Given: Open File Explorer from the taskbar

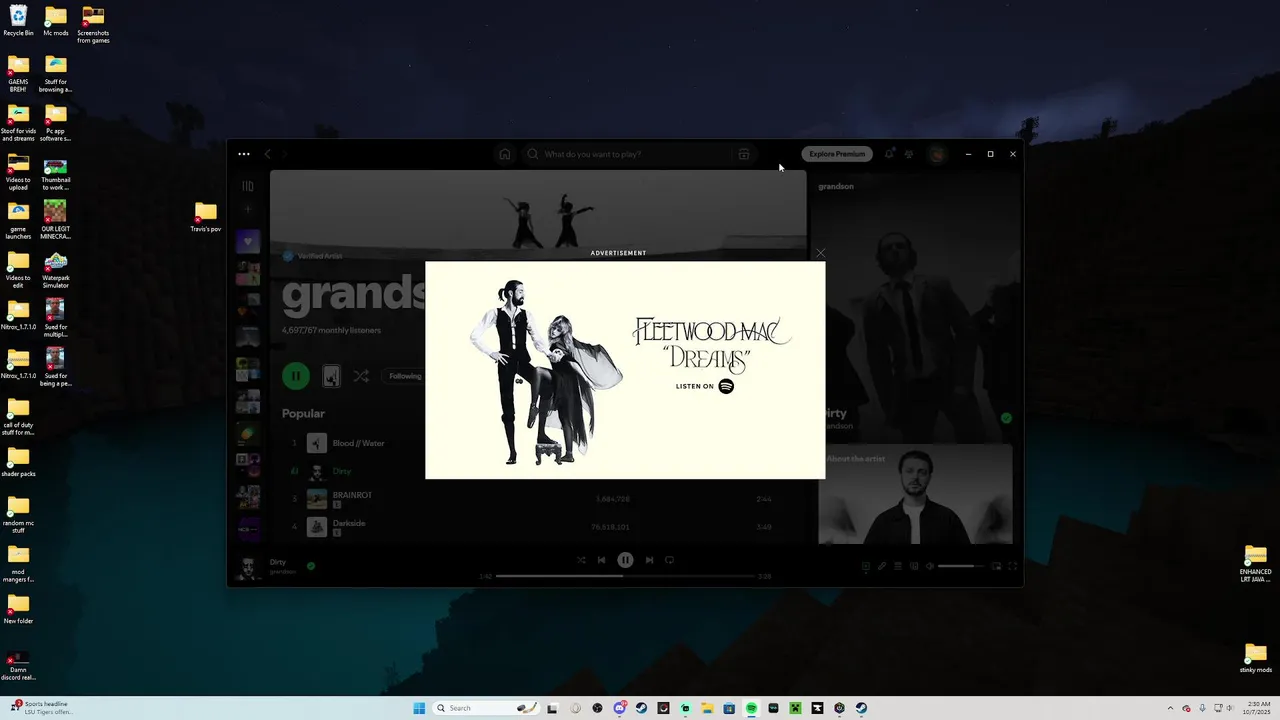Looking at the screenshot, I should point(707,708).
